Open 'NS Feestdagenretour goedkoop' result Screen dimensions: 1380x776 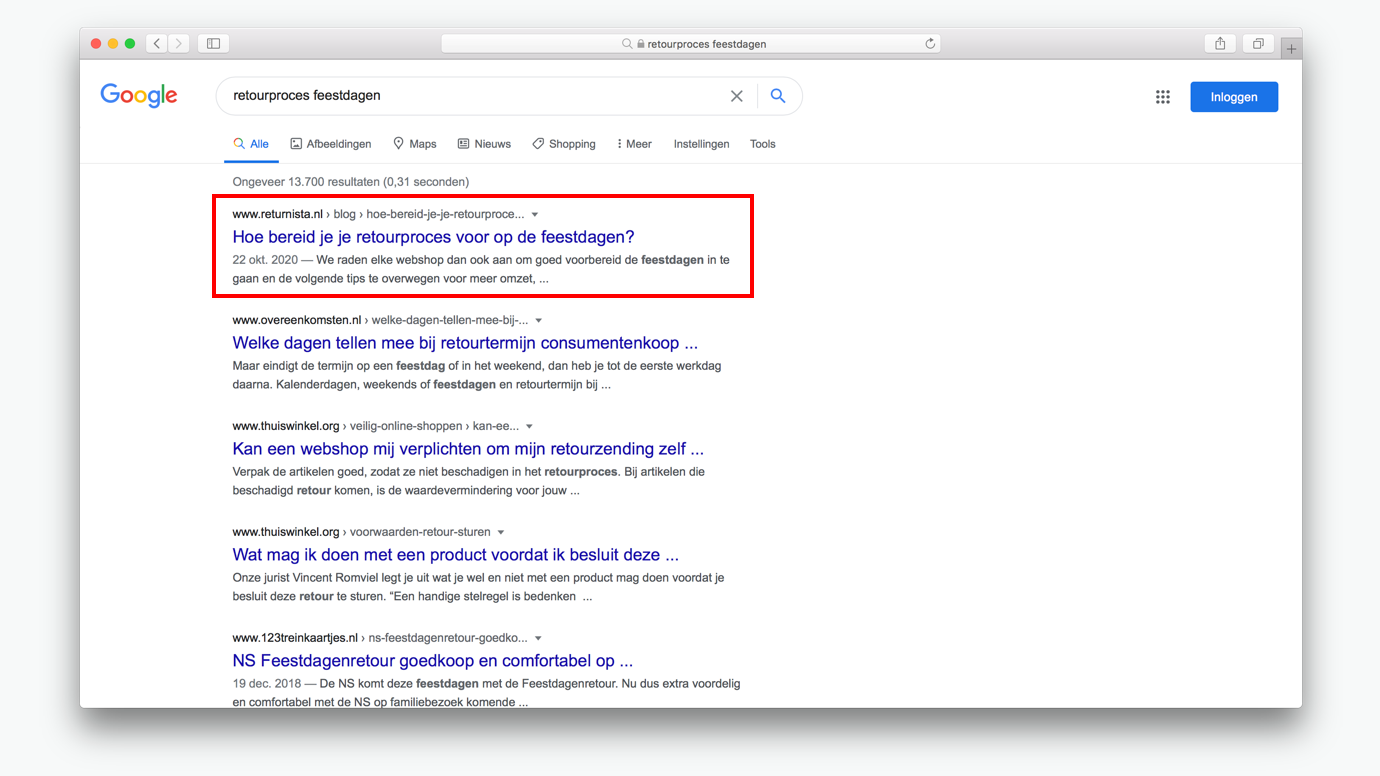(432, 661)
